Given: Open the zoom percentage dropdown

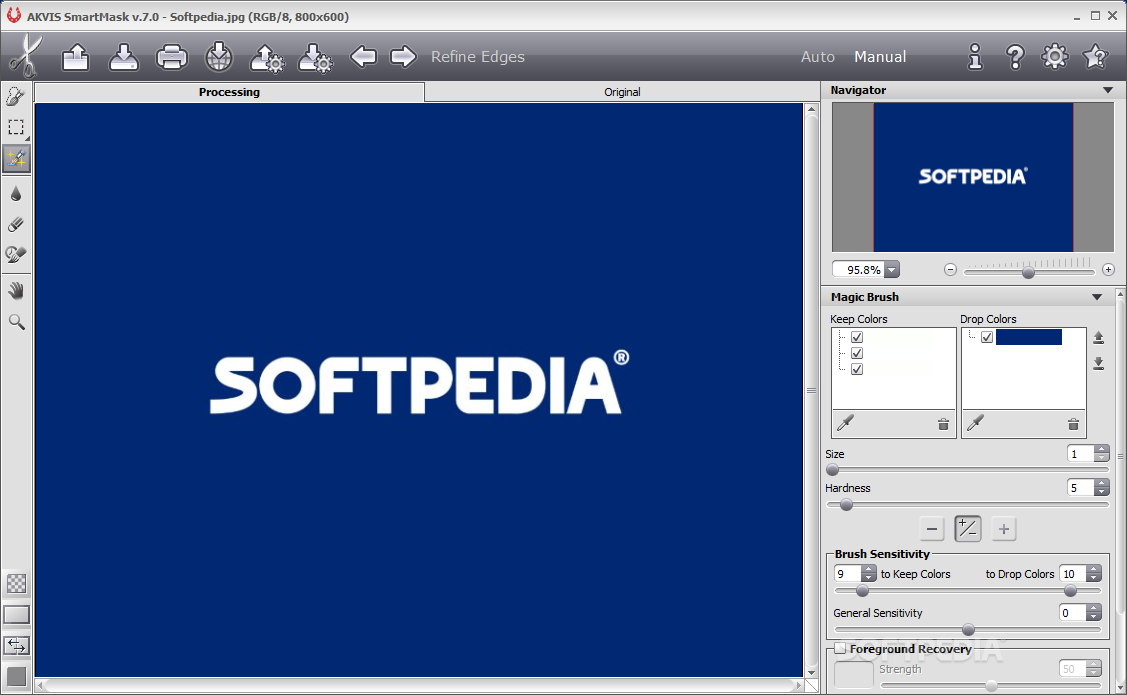Looking at the screenshot, I should (892, 270).
